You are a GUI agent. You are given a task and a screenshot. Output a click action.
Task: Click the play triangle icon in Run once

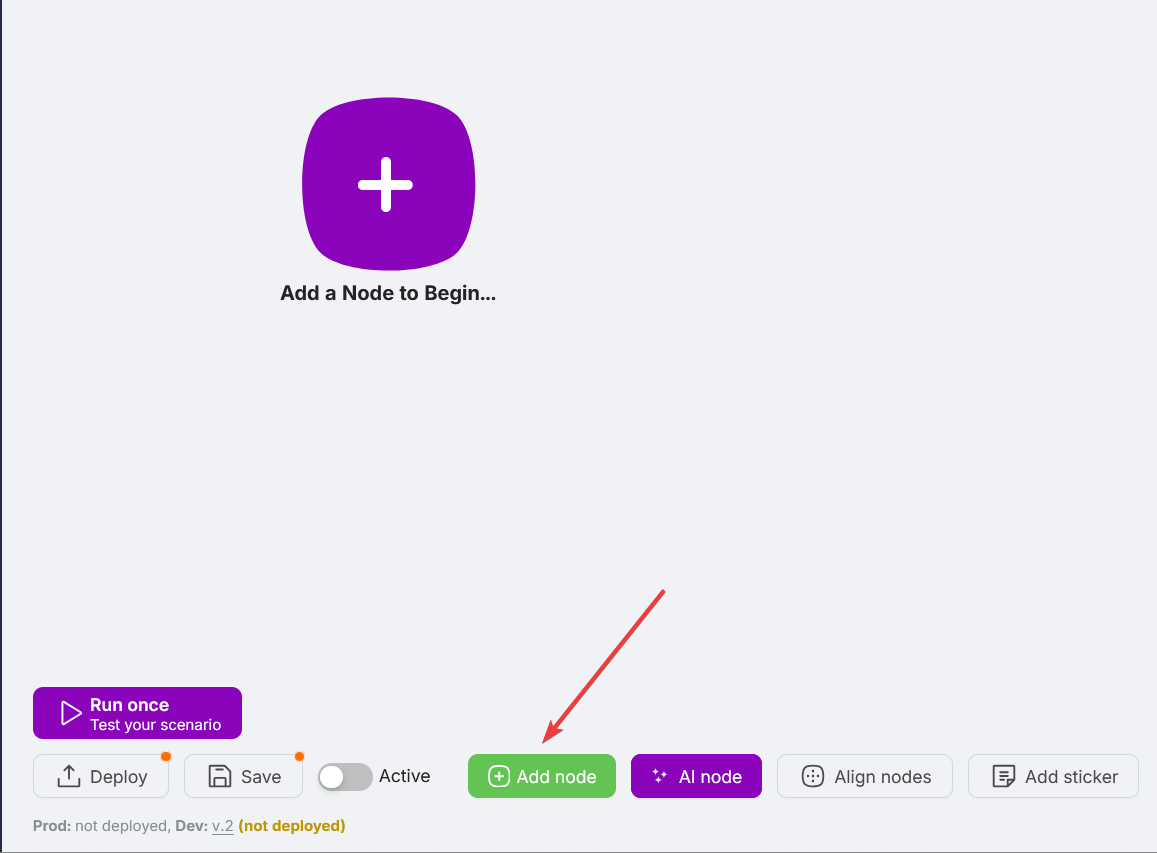[x=70, y=713]
